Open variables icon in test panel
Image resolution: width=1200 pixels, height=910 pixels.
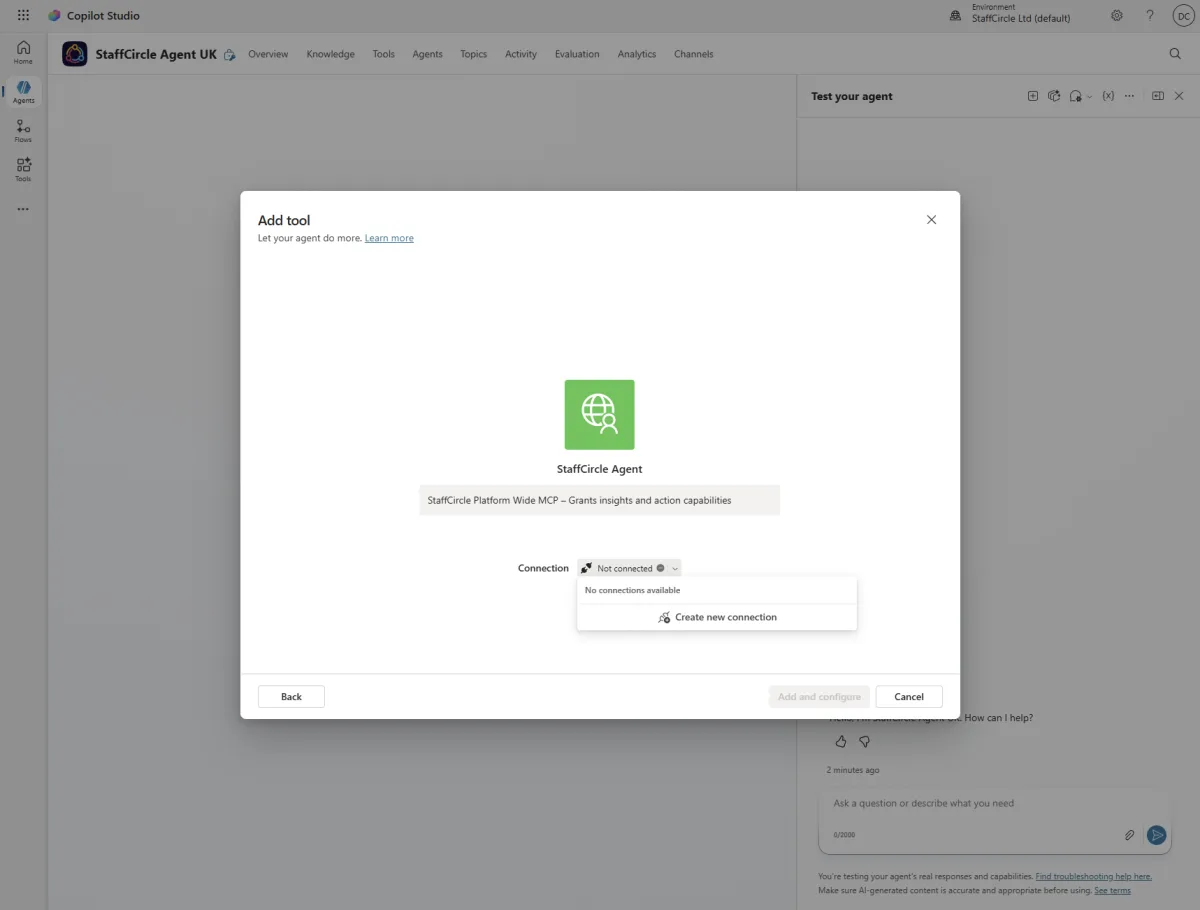pyautogui.click(x=1108, y=96)
